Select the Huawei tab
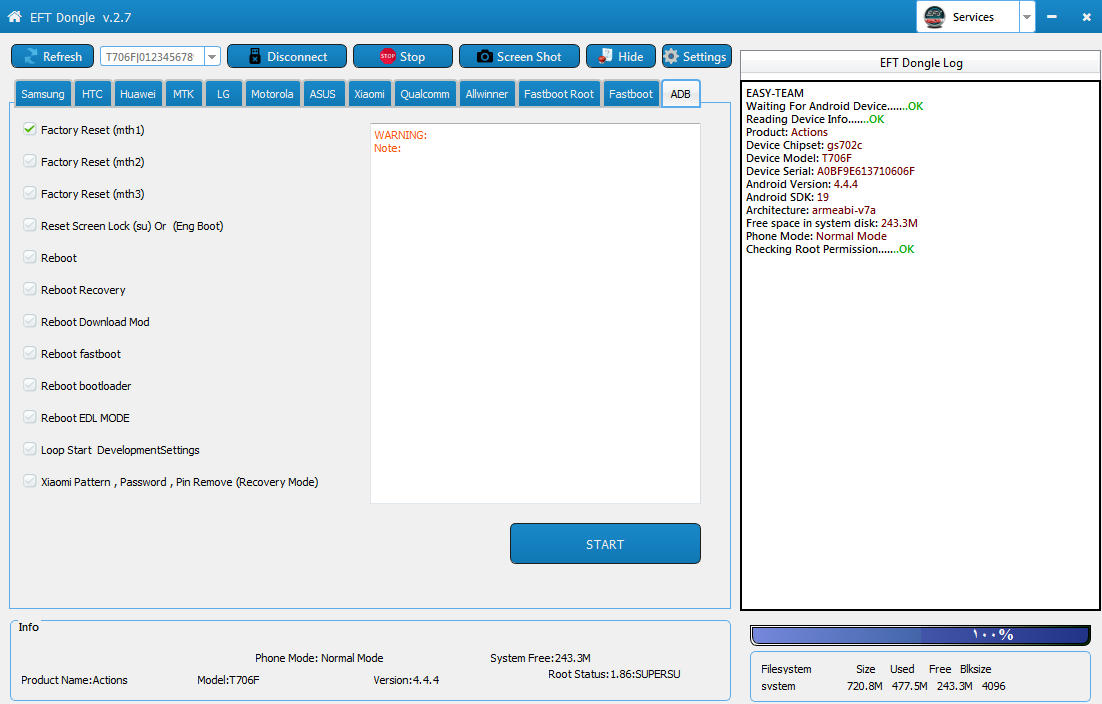The width and height of the screenshot is (1102, 704). (x=138, y=93)
